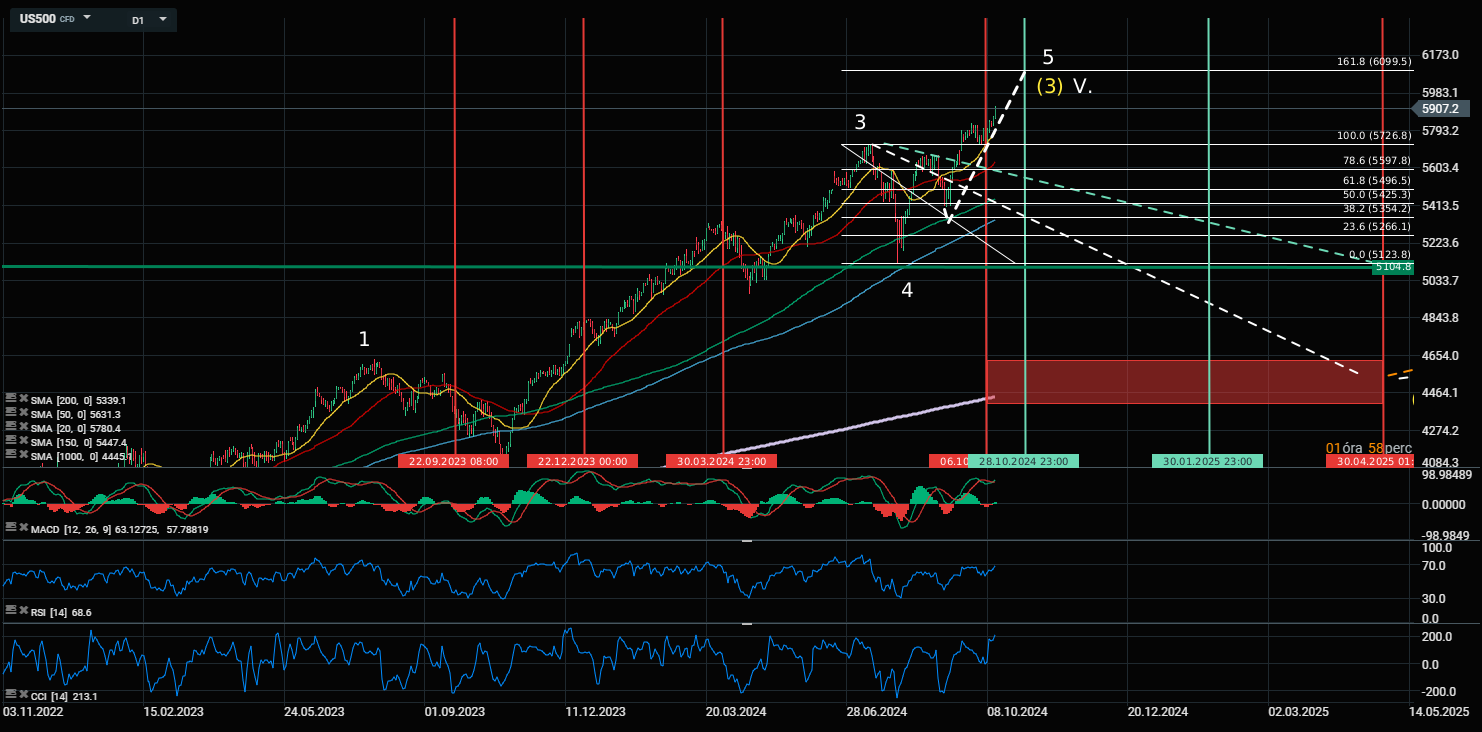Remove the SMA 50 indicator

click(x=23, y=413)
